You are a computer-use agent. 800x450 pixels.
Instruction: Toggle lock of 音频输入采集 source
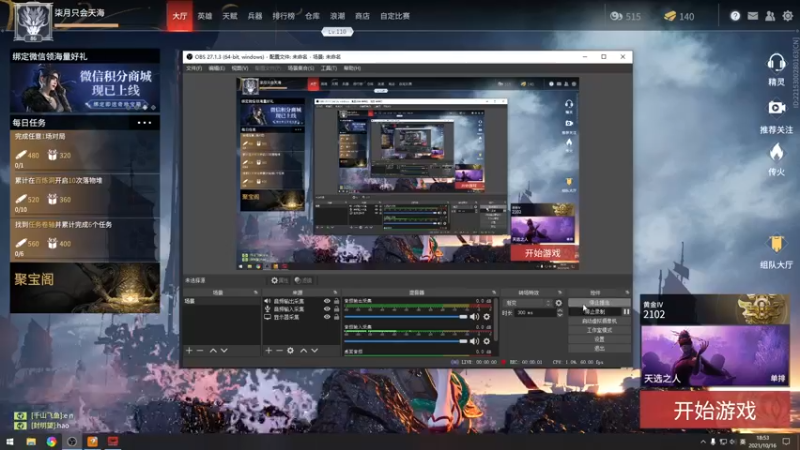tap(336, 309)
